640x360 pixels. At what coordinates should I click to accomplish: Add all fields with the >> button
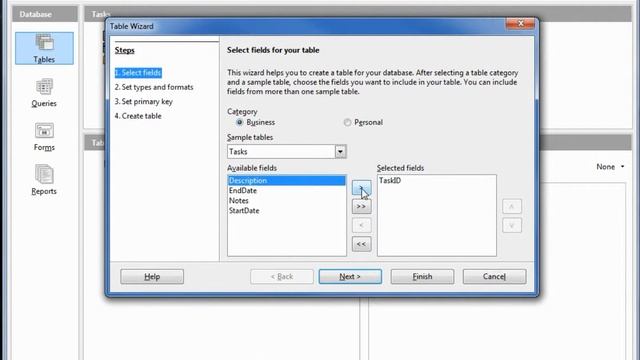click(361, 207)
